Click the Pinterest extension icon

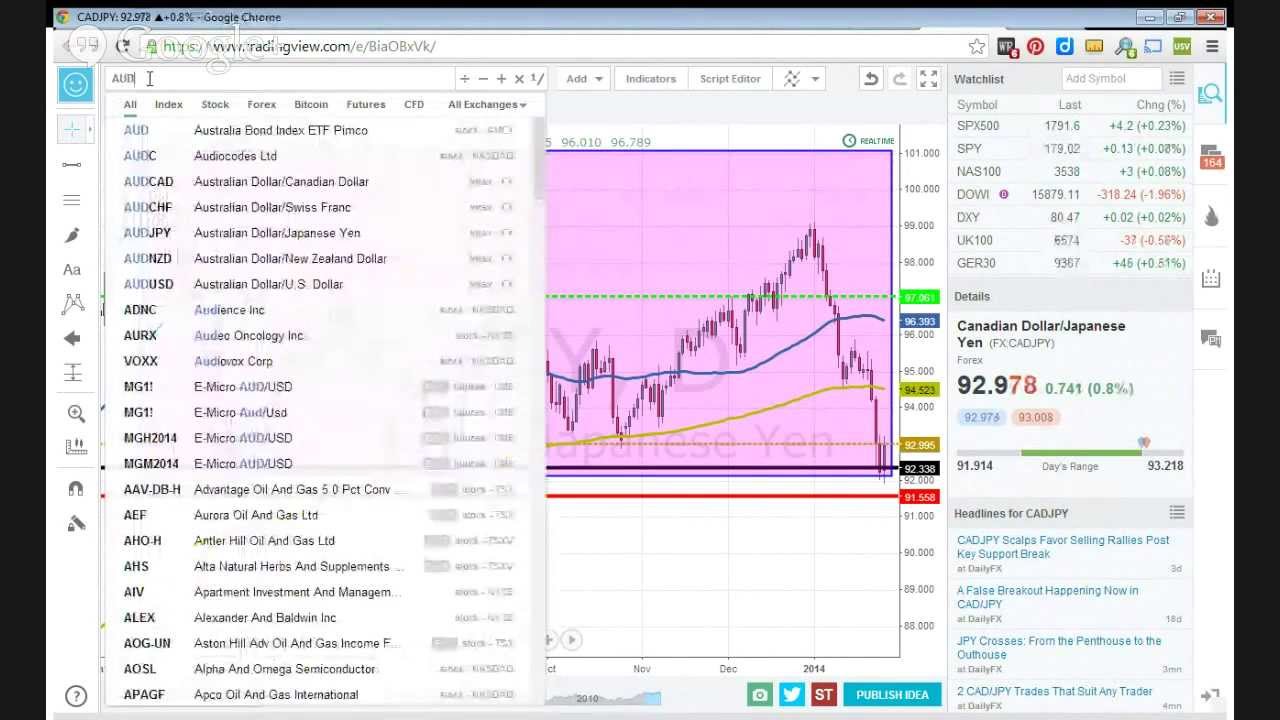coord(1035,46)
